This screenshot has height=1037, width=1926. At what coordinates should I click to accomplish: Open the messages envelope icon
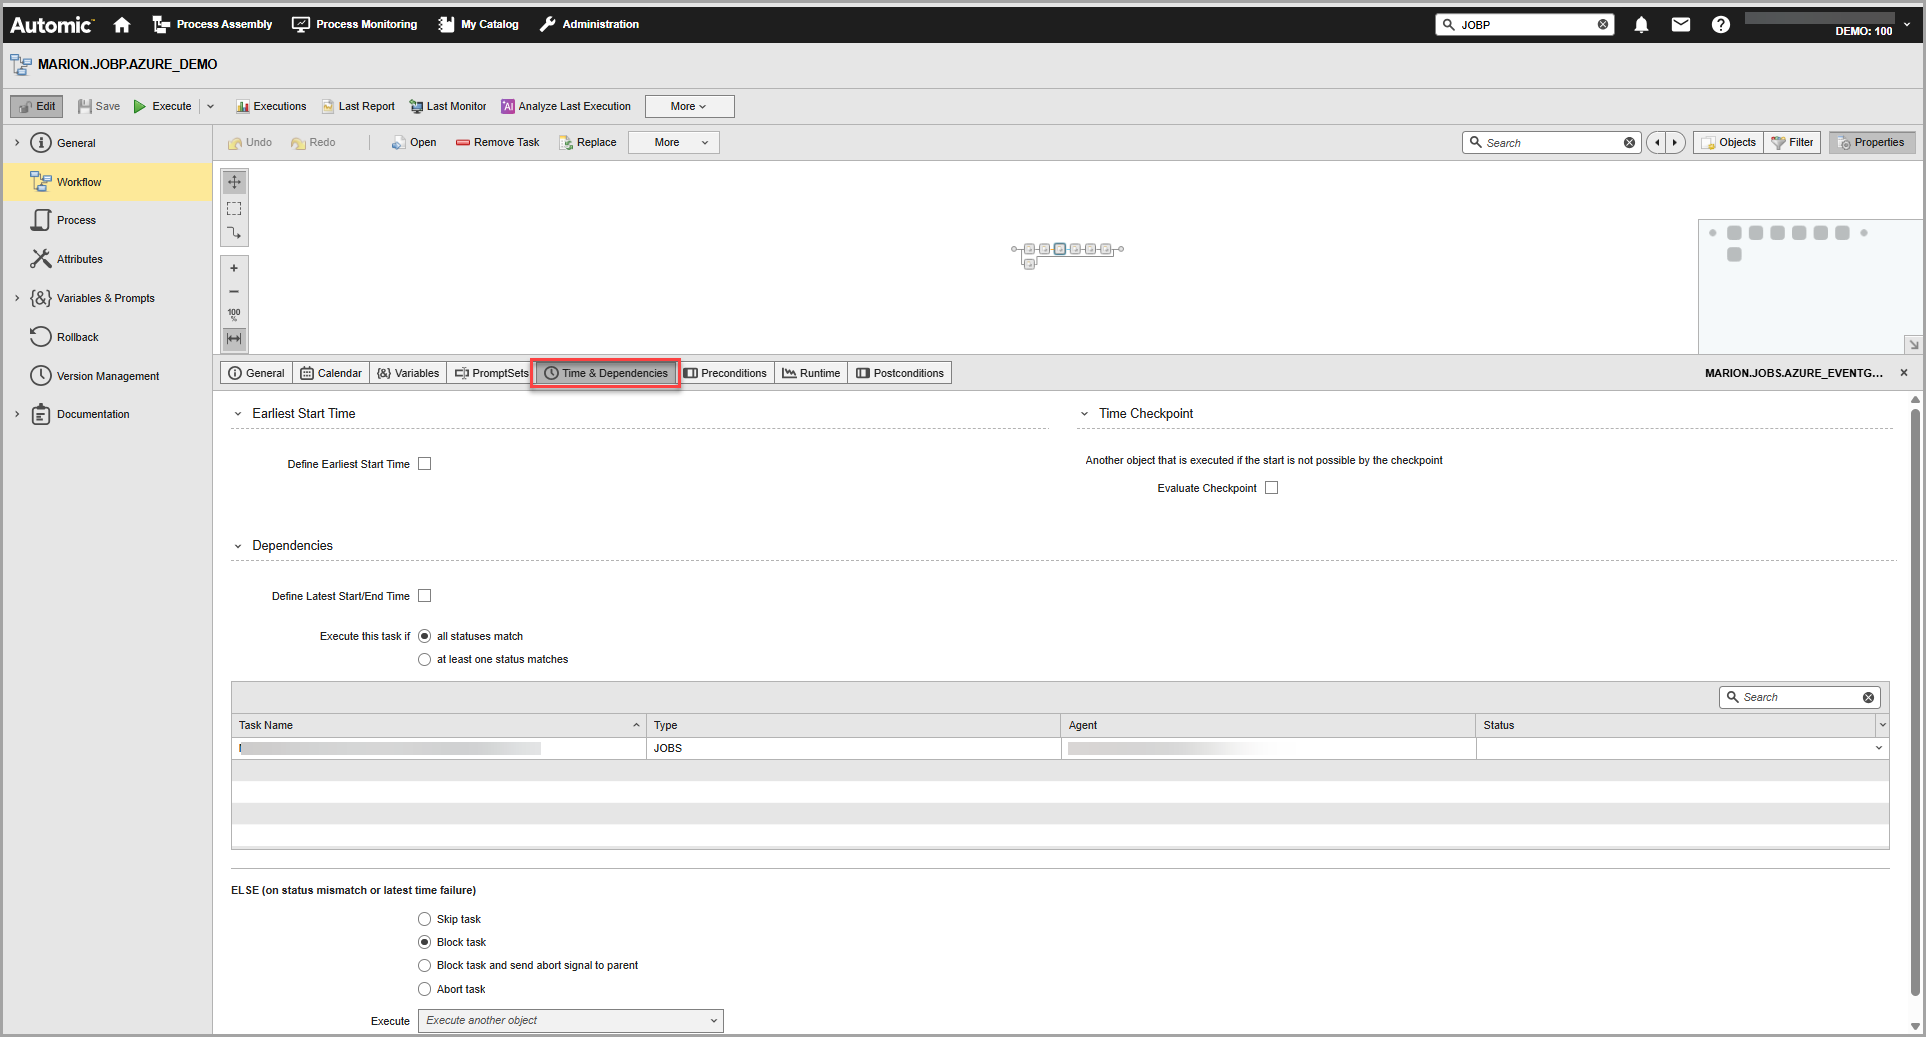tap(1681, 24)
